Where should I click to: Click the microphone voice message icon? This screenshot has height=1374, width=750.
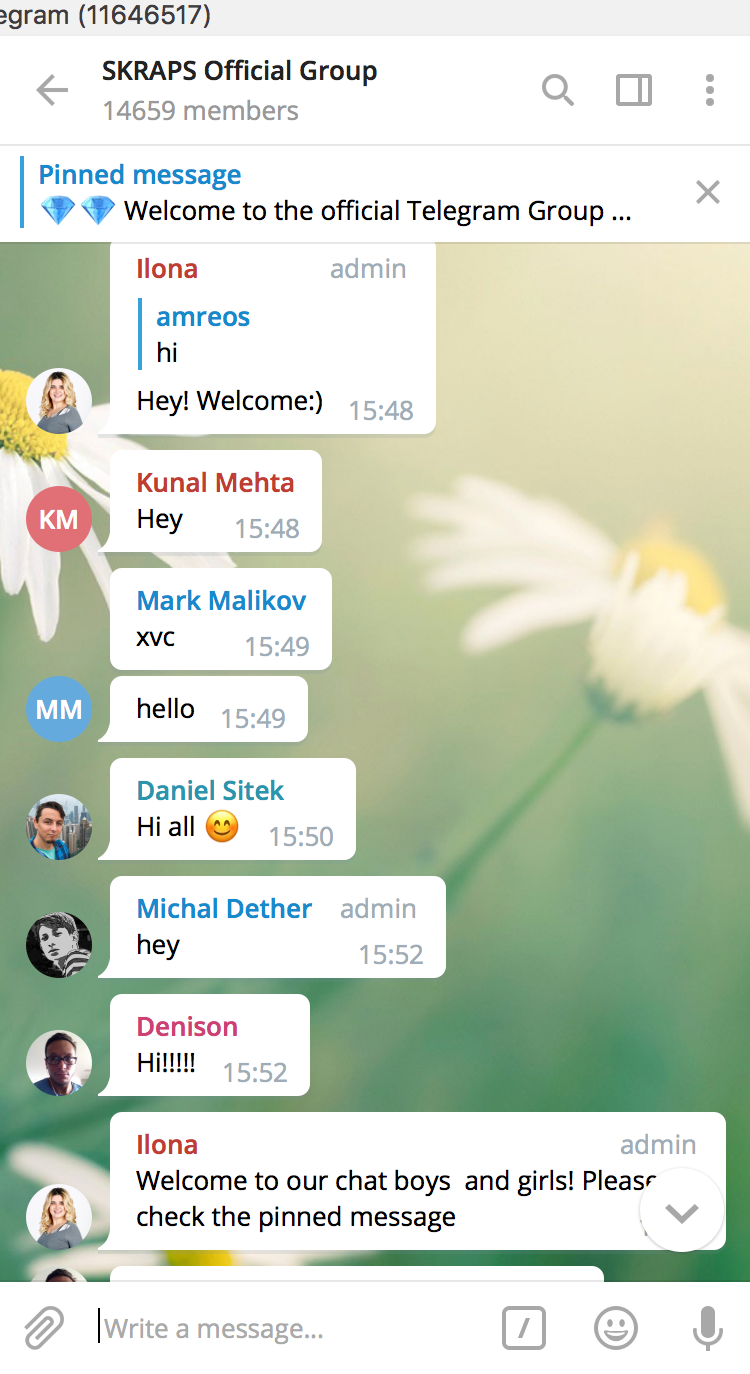pyautogui.click(x=708, y=1328)
